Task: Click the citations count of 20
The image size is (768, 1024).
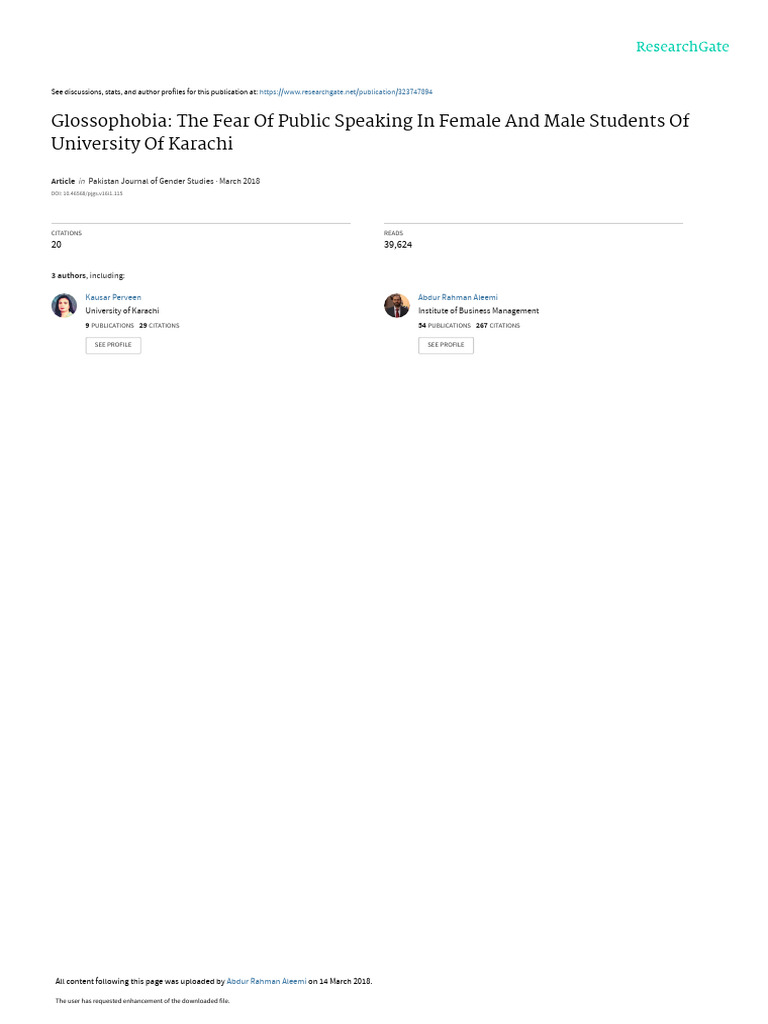Action: [56, 245]
